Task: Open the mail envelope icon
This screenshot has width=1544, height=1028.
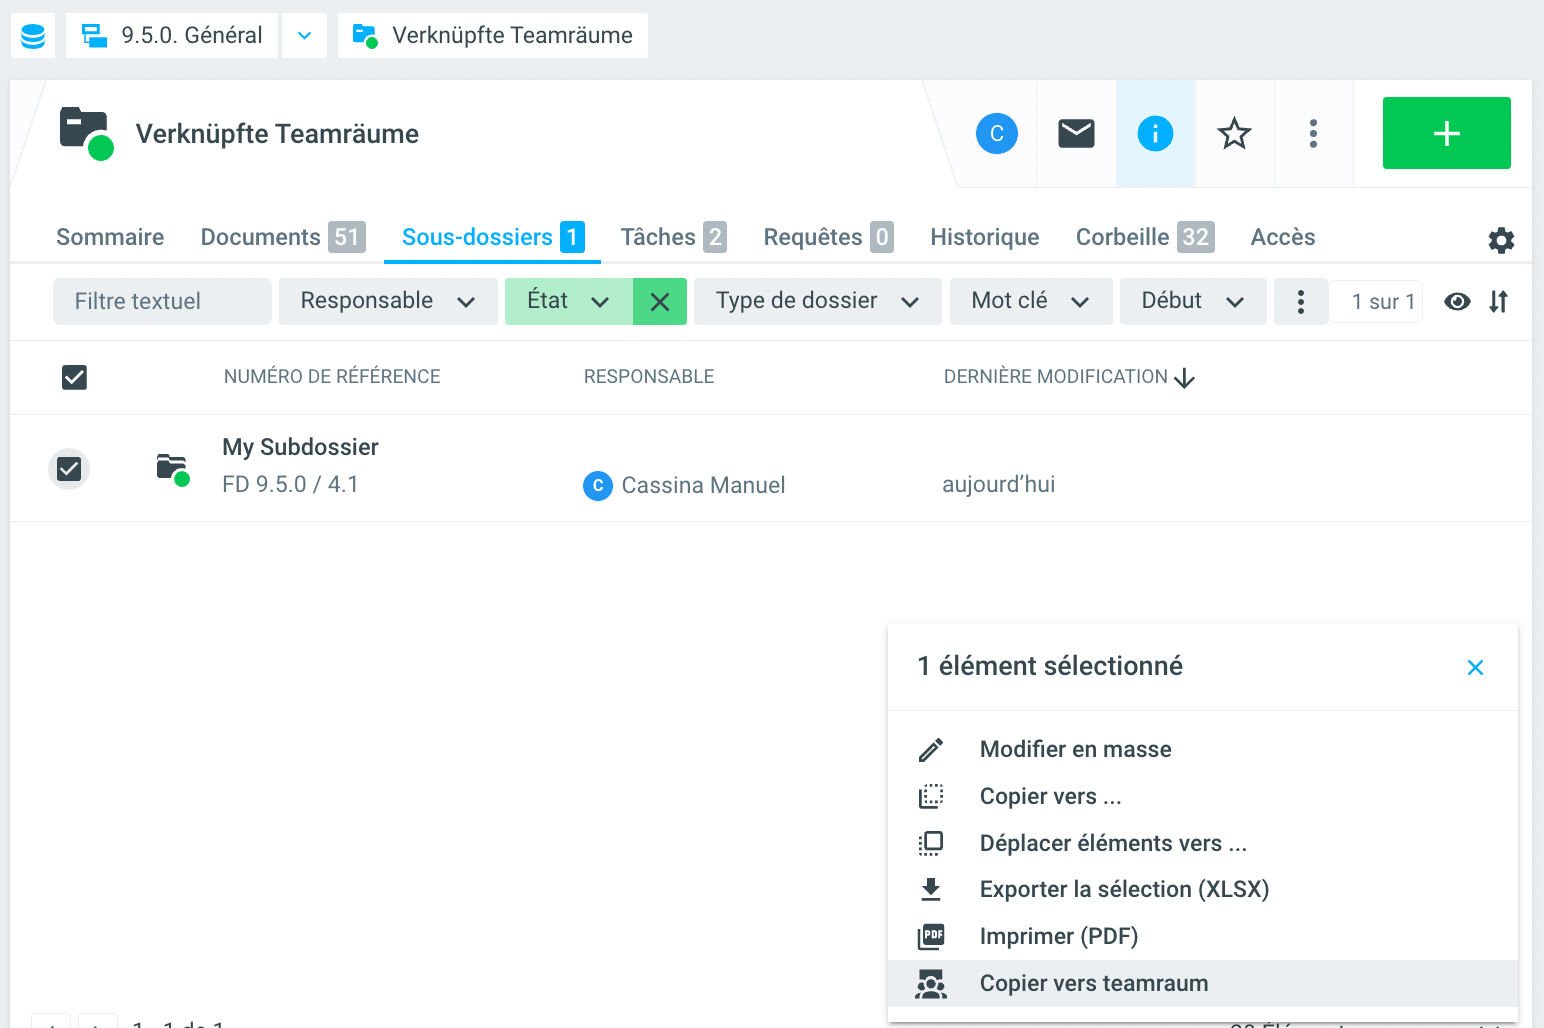Action: coord(1076,133)
